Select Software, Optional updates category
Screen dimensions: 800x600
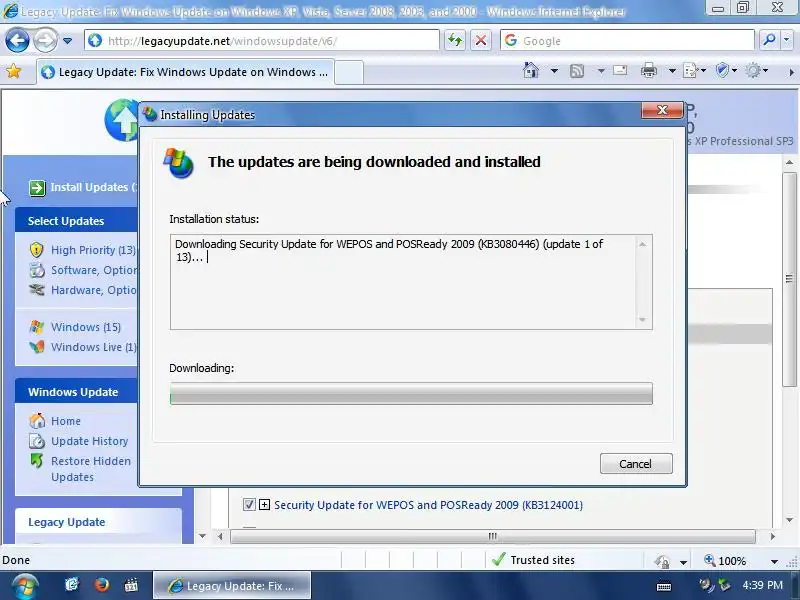pyautogui.click(x=94, y=270)
